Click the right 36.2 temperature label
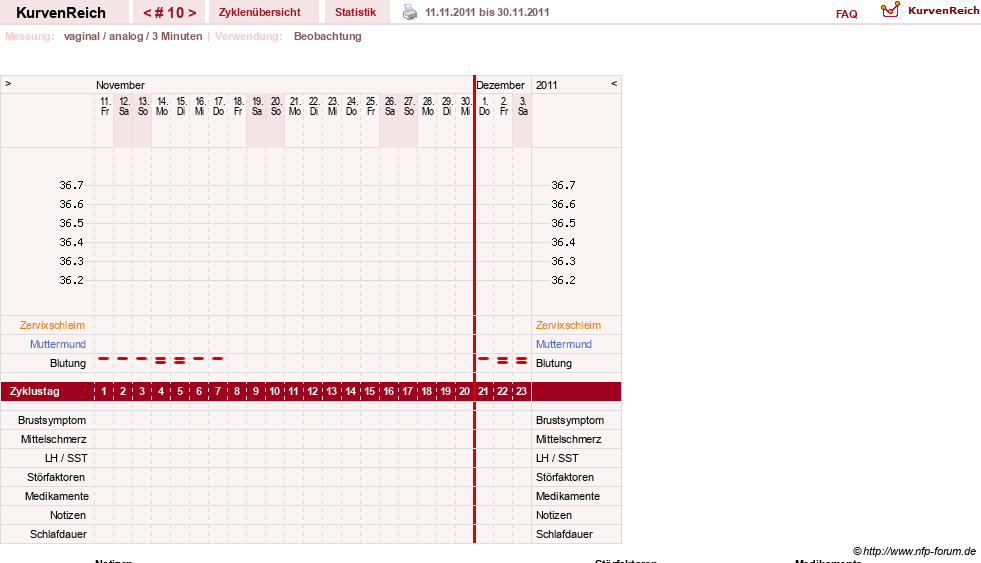Screen dimensions: 981x563 pos(563,280)
